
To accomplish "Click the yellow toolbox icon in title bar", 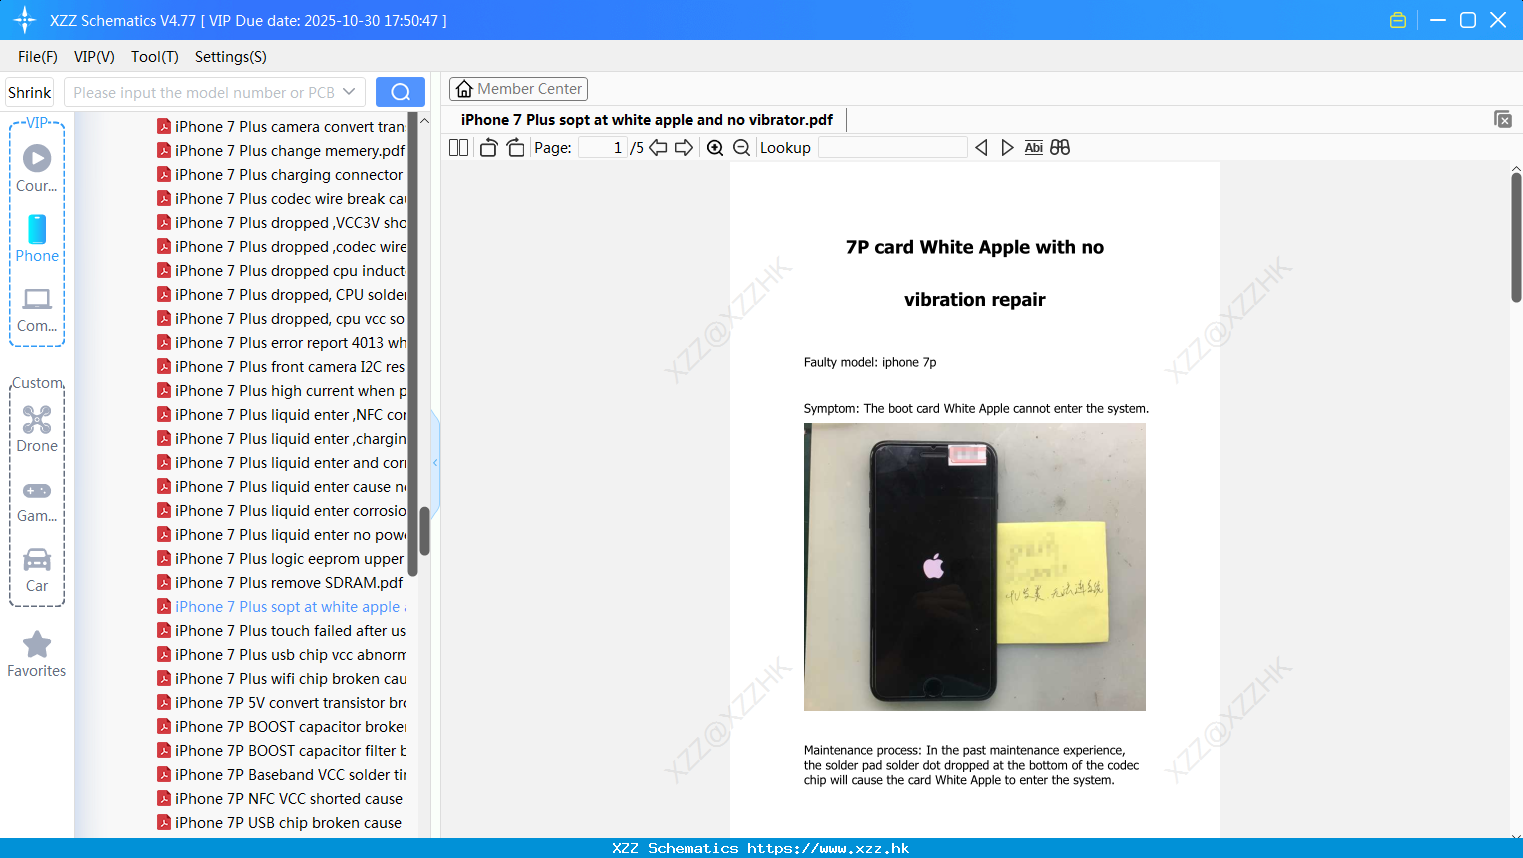I will [x=1398, y=20].
